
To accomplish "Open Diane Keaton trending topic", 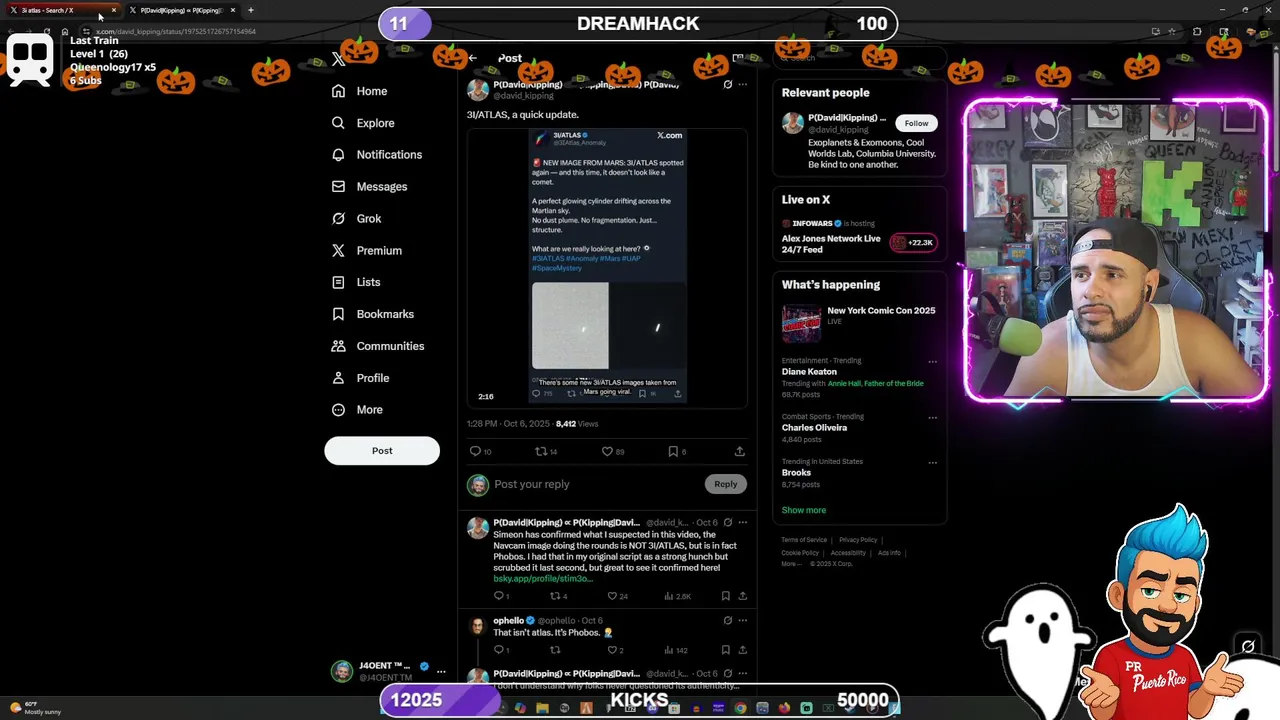I will pyautogui.click(x=809, y=372).
